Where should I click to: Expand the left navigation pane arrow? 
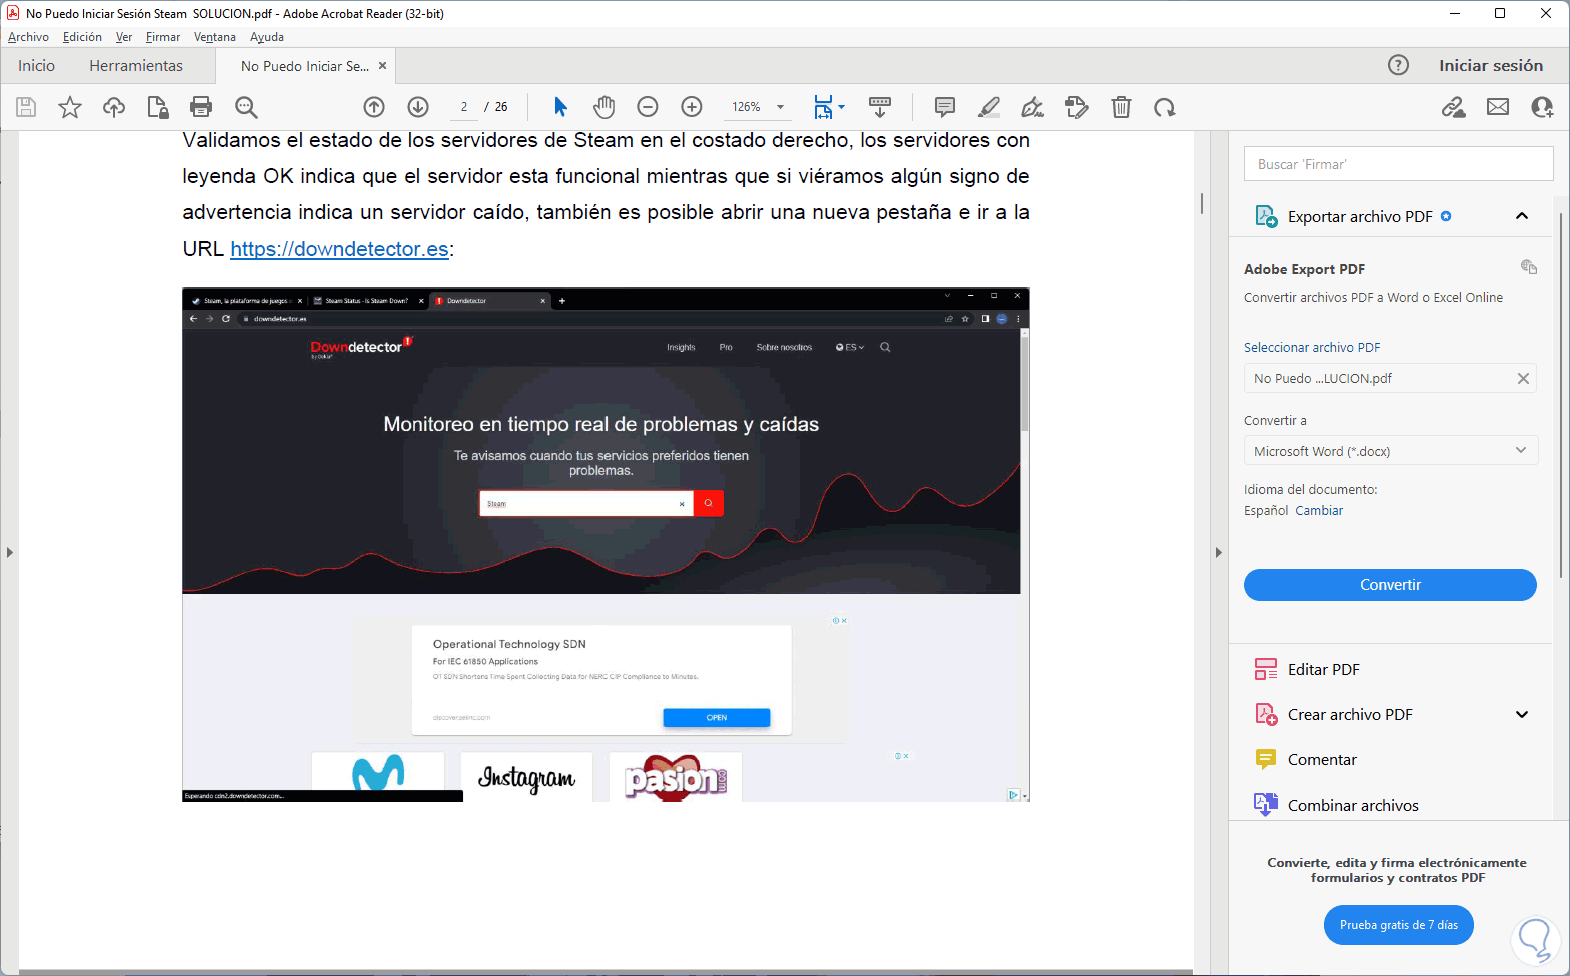[9, 552]
